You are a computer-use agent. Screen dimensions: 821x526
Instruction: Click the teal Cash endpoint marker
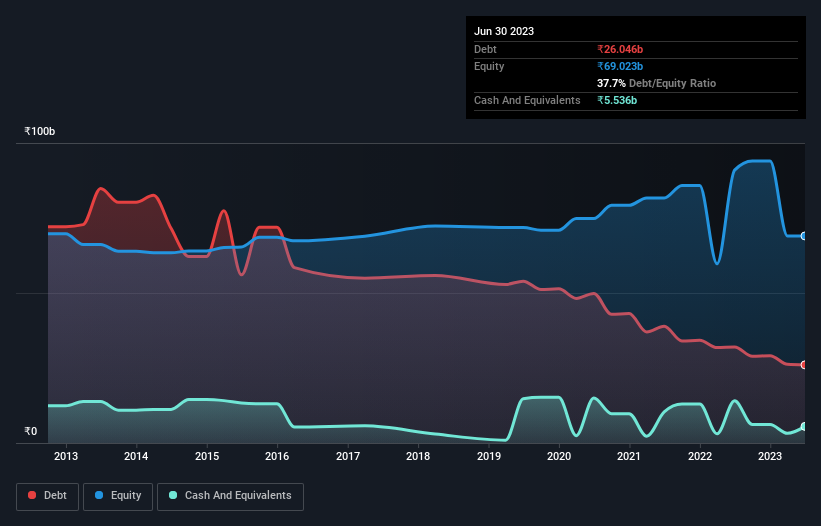pos(804,427)
